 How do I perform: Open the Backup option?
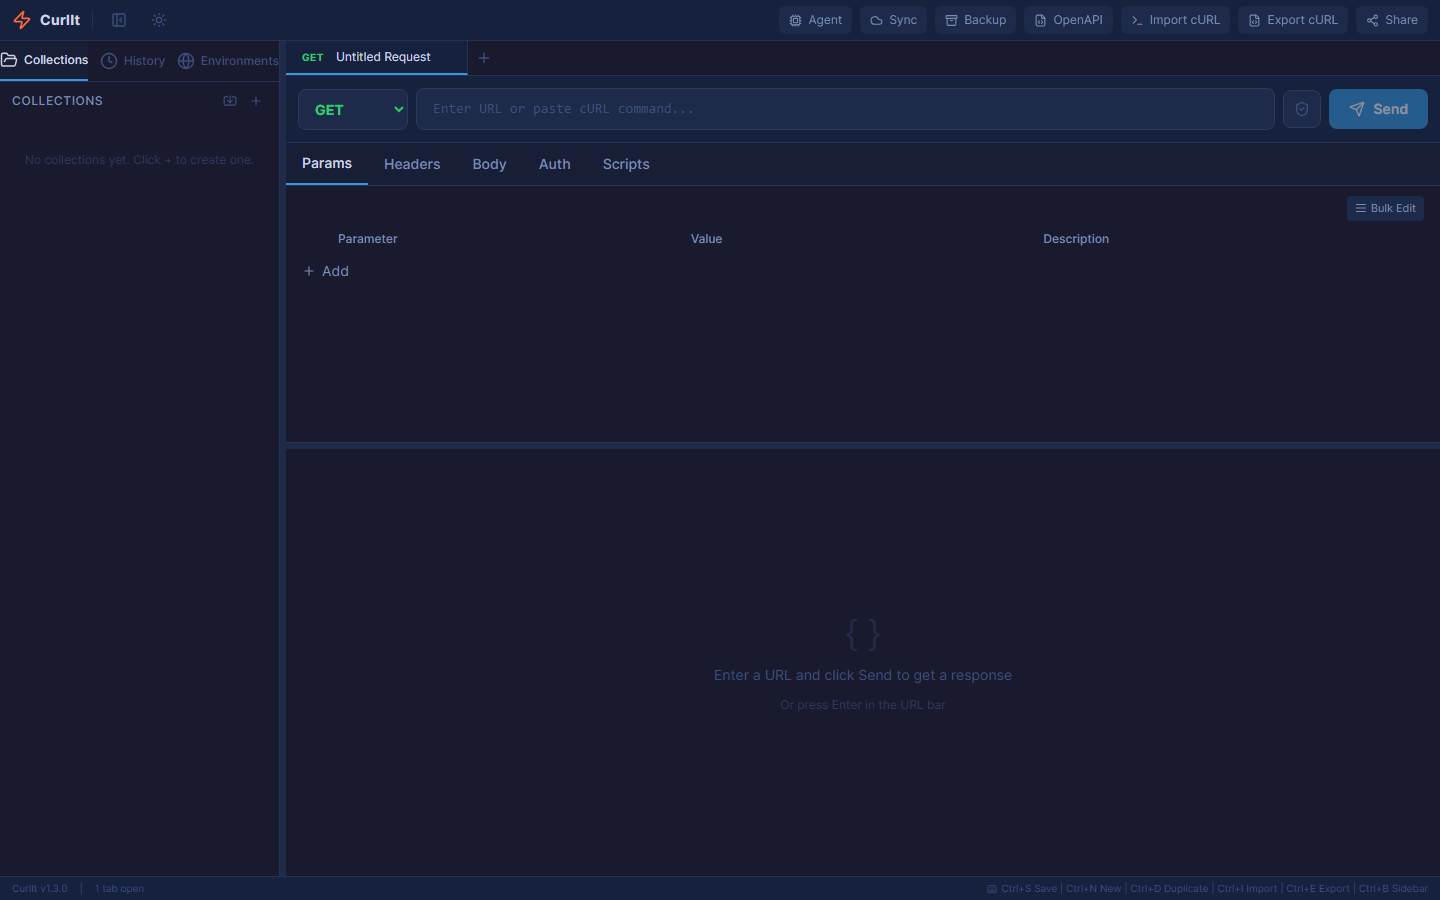(x=975, y=20)
